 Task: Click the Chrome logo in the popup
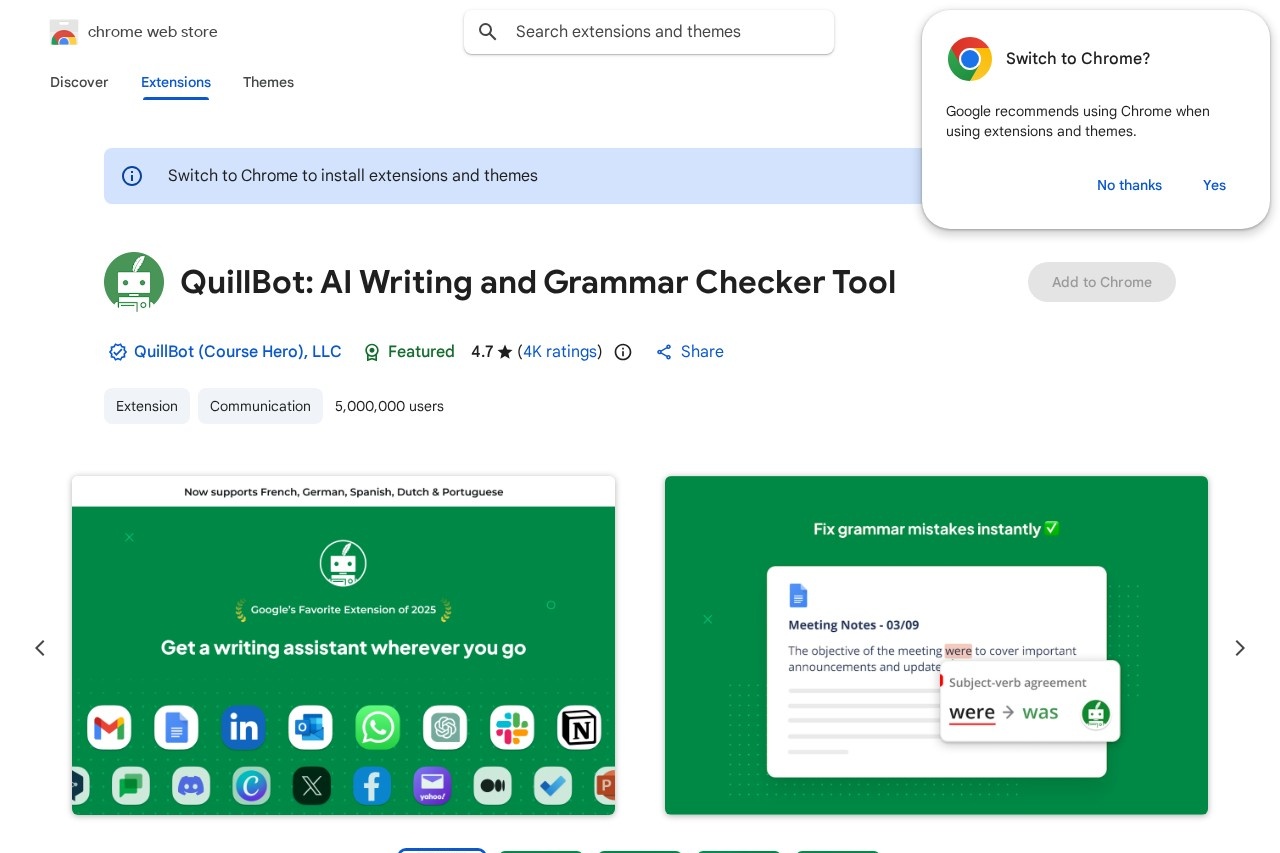(969, 59)
